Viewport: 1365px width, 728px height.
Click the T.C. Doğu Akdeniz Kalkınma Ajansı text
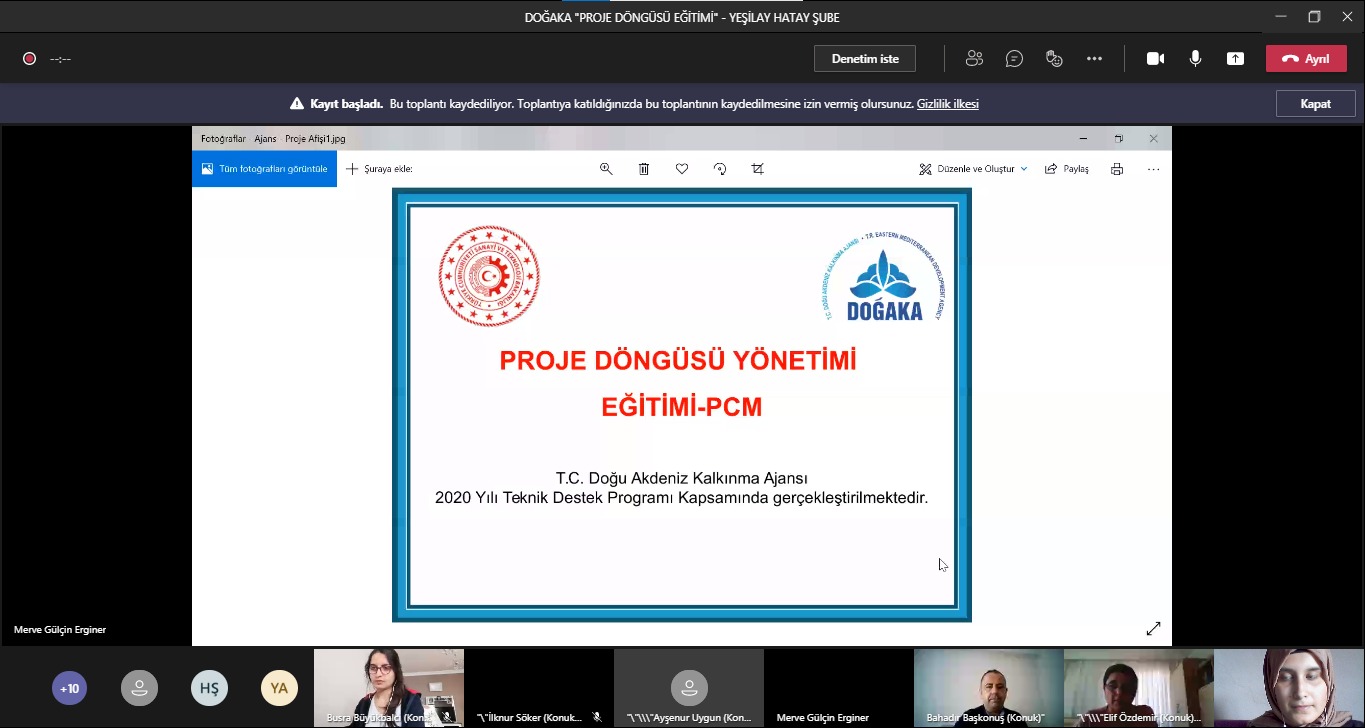click(681, 479)
